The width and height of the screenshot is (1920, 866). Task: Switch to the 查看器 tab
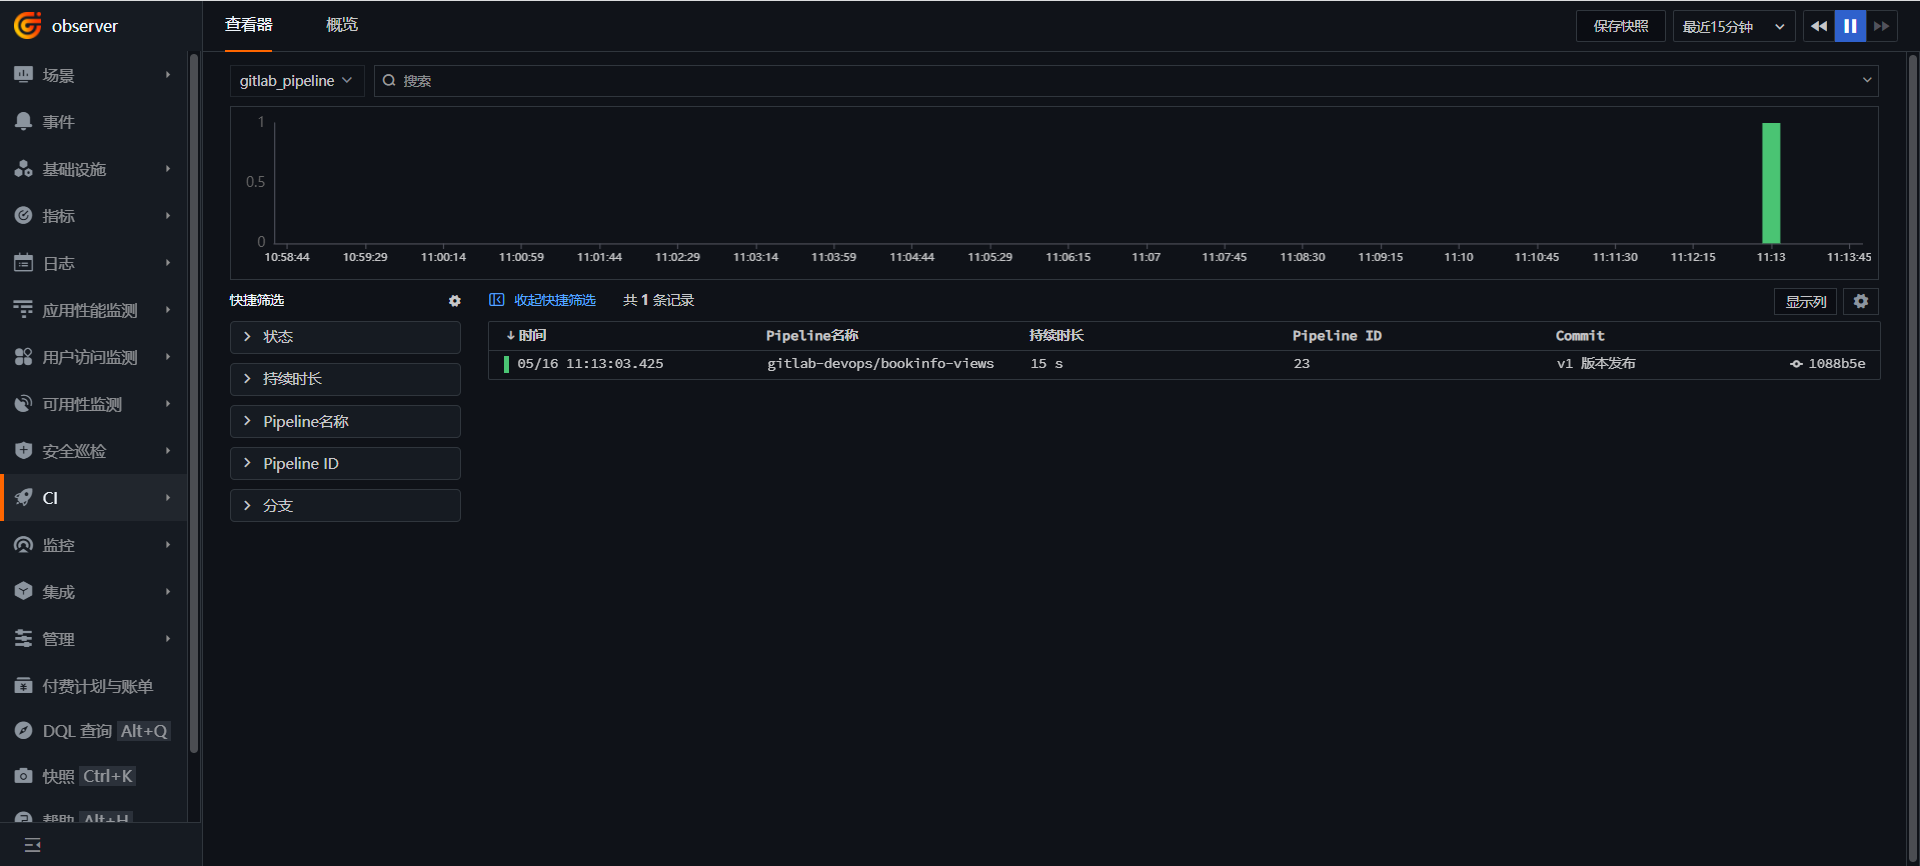point(248,25)
